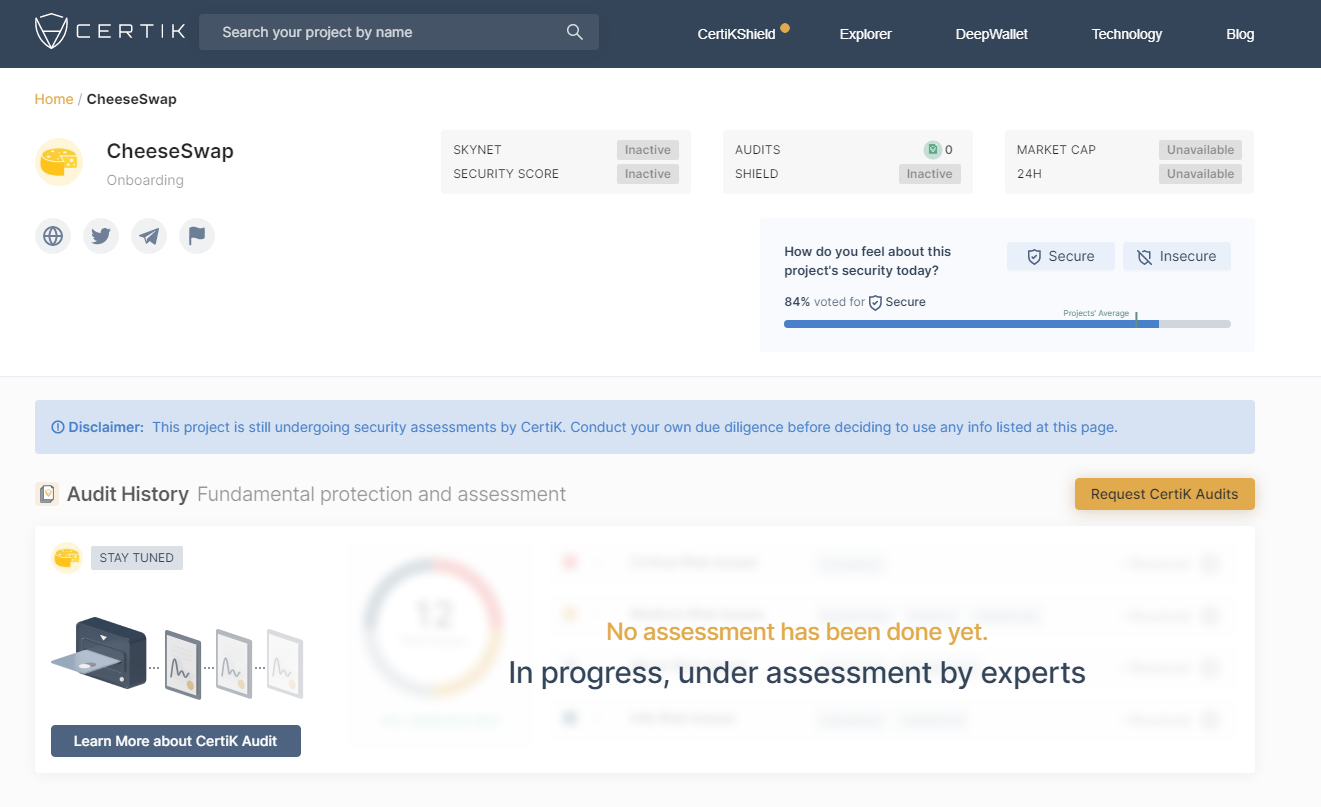Click the Request CertiK Audits button

1164,494
